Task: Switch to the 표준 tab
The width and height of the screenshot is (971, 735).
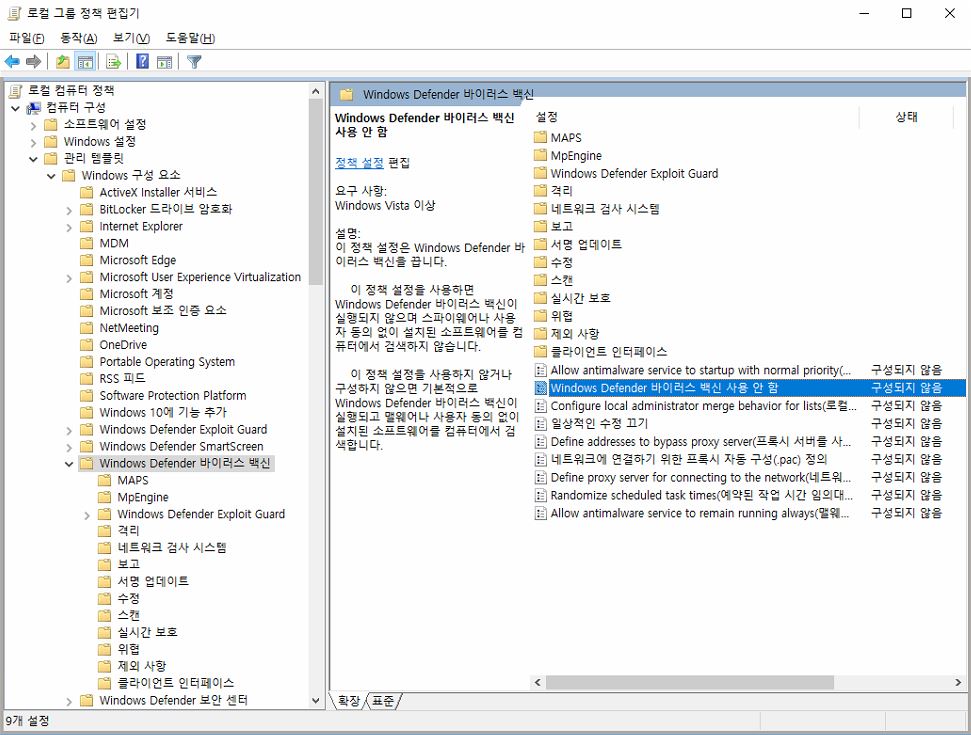Action: point(383,701)
